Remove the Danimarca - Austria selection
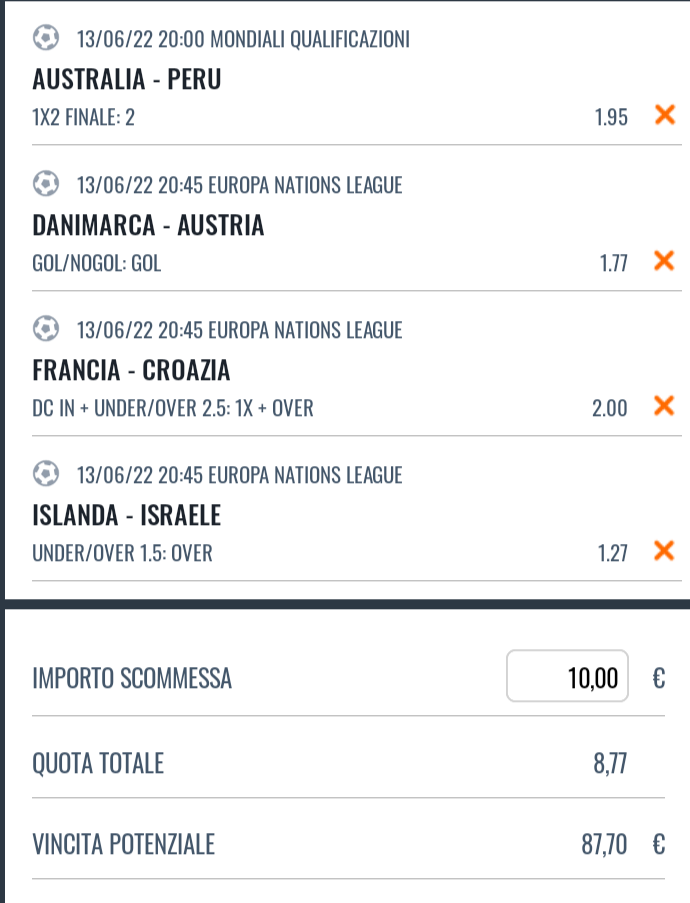The width and height of the screenshot is (690, 903). pyautogui.click(x=664, y=260)
